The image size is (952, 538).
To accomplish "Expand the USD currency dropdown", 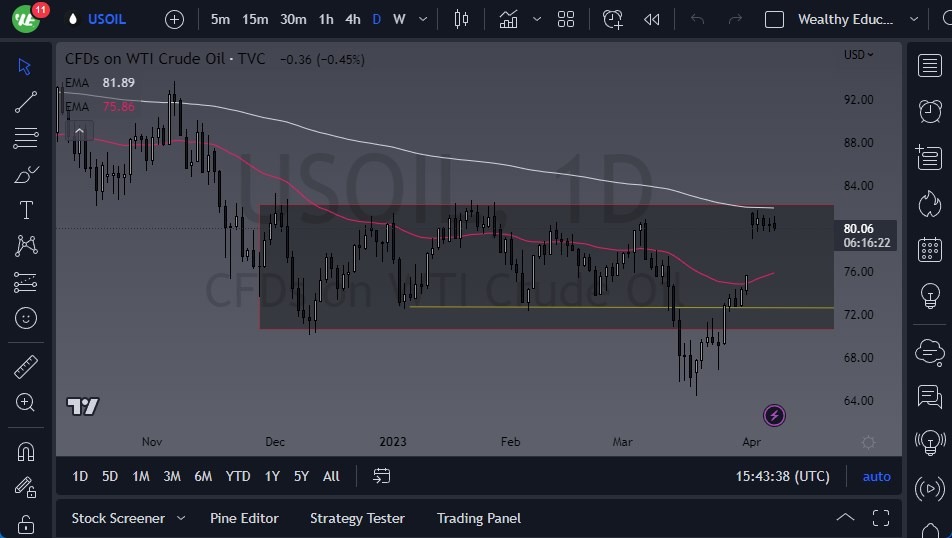I will (x=858, y=55).
